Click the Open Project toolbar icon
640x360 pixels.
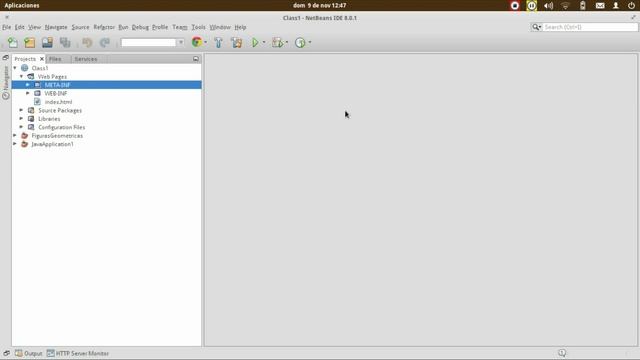(47, 42)
